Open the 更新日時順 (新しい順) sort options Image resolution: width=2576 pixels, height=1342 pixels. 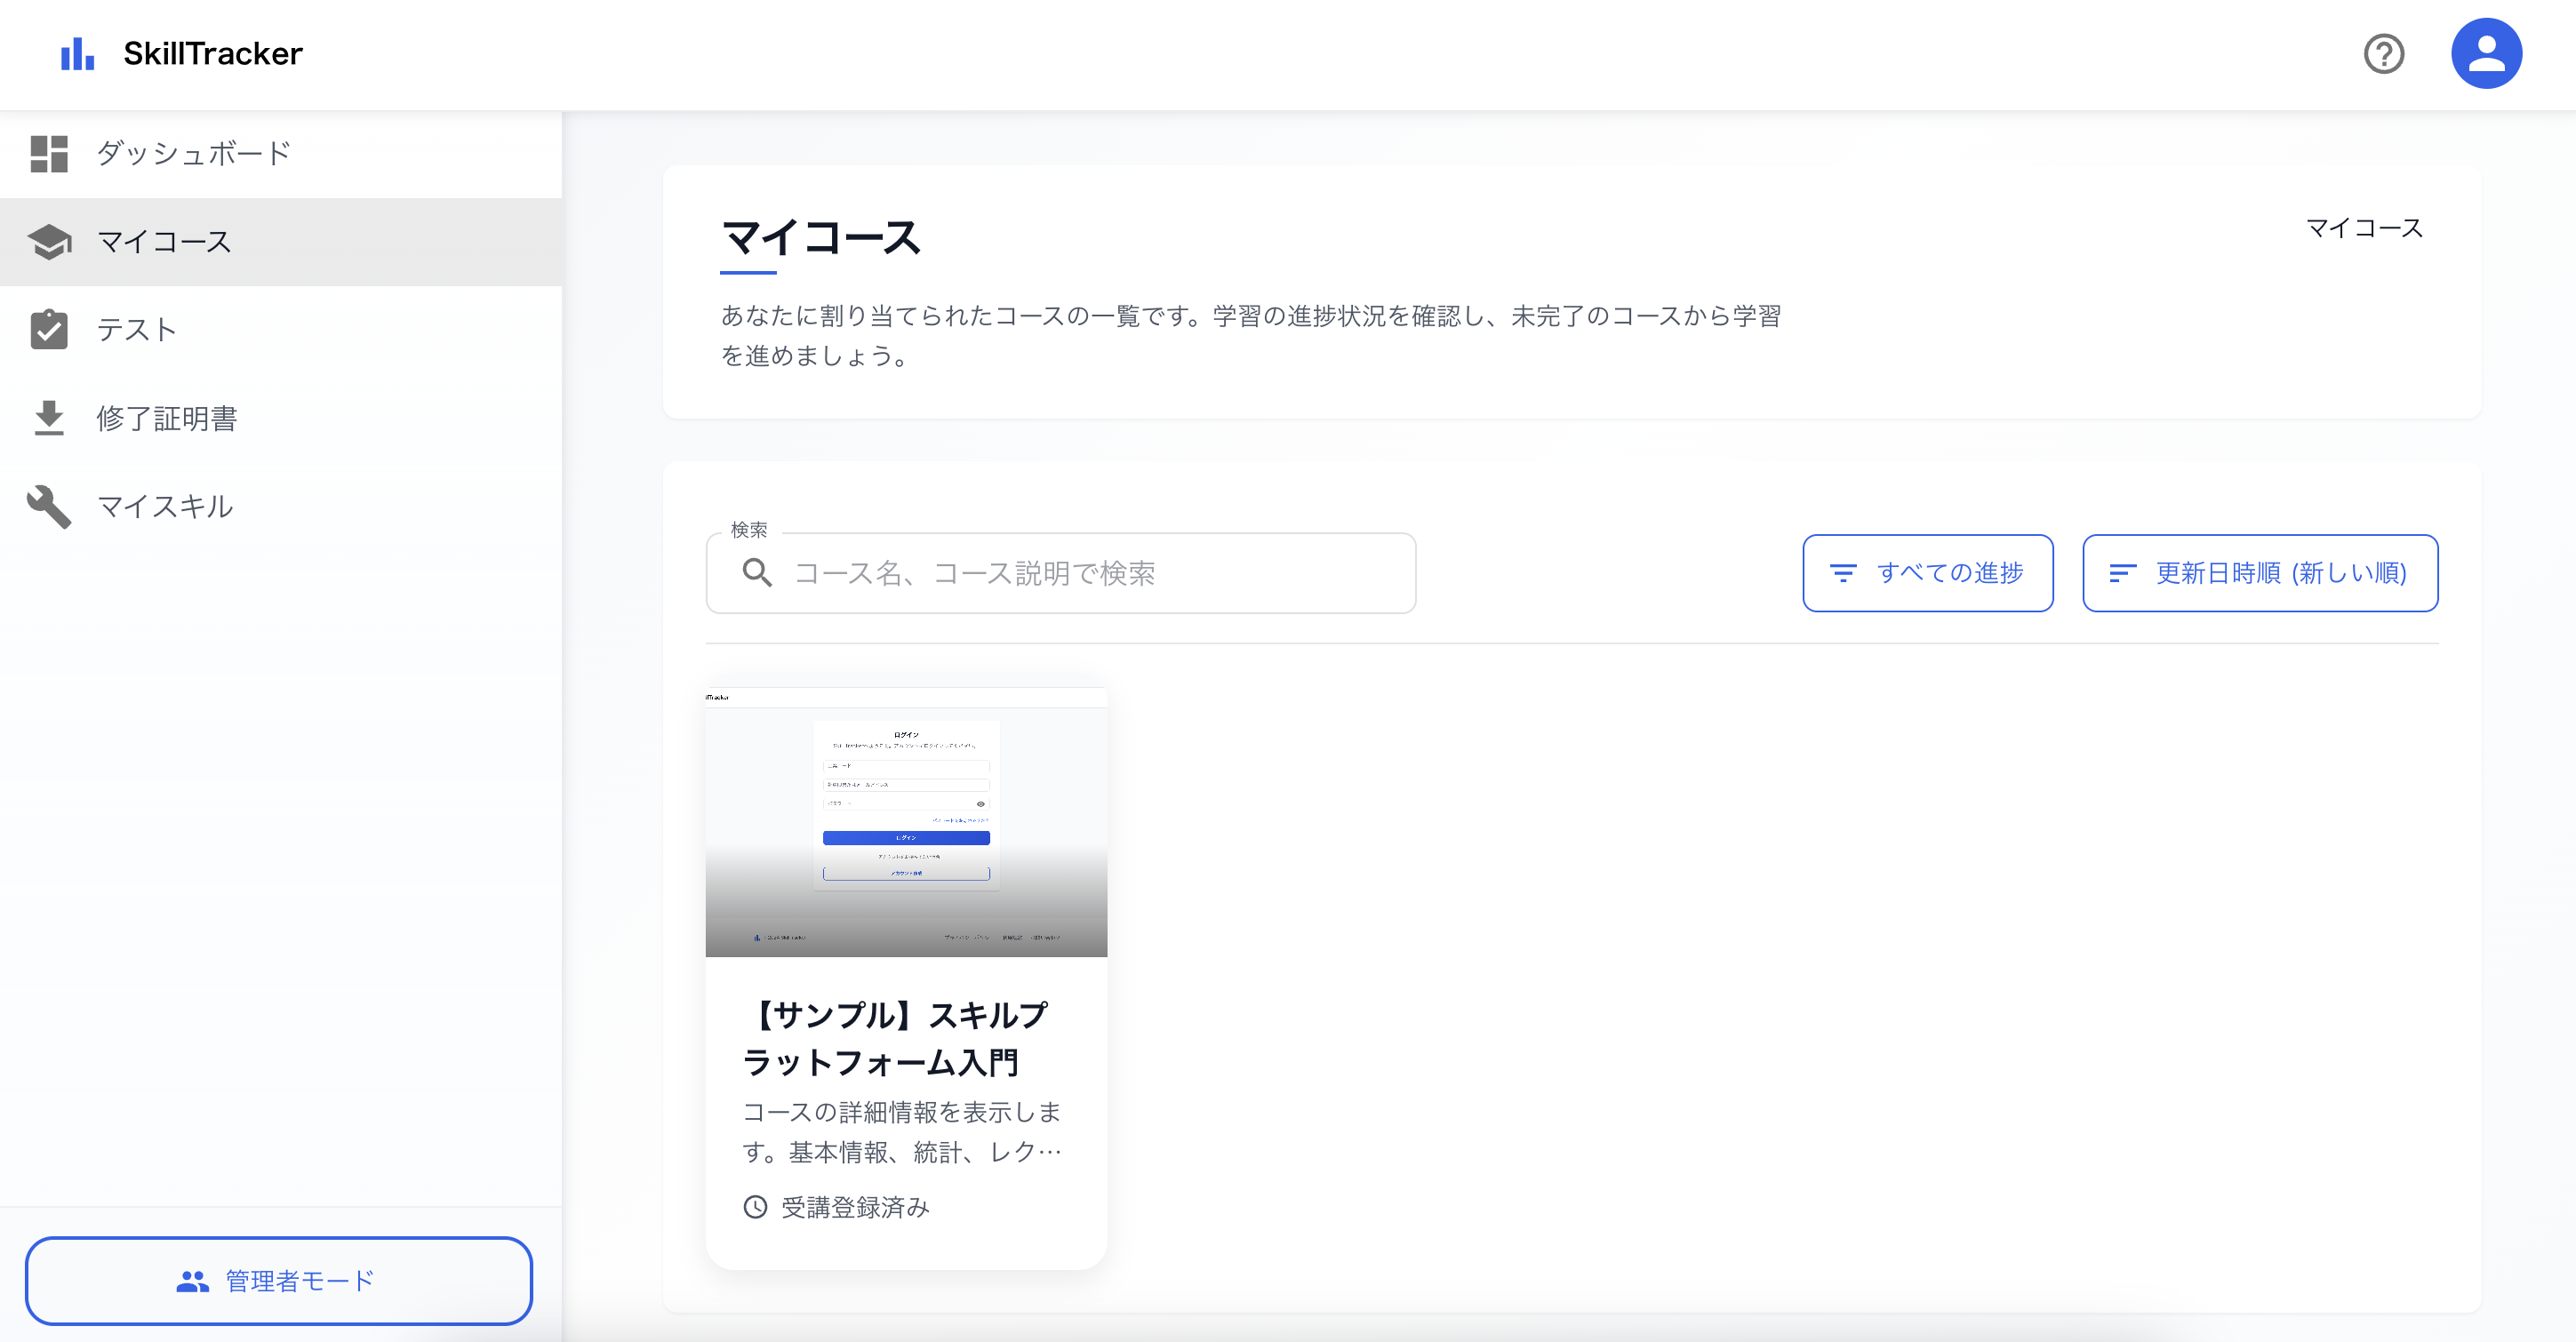pos(2260,573)
